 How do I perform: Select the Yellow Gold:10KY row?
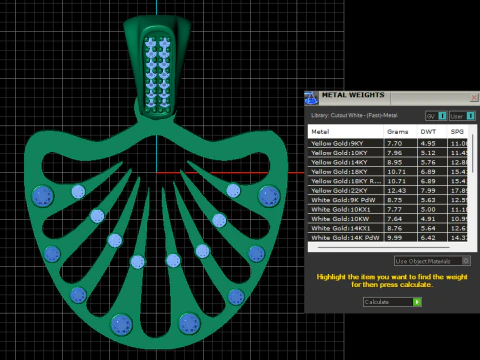click(x=387, y=153)
